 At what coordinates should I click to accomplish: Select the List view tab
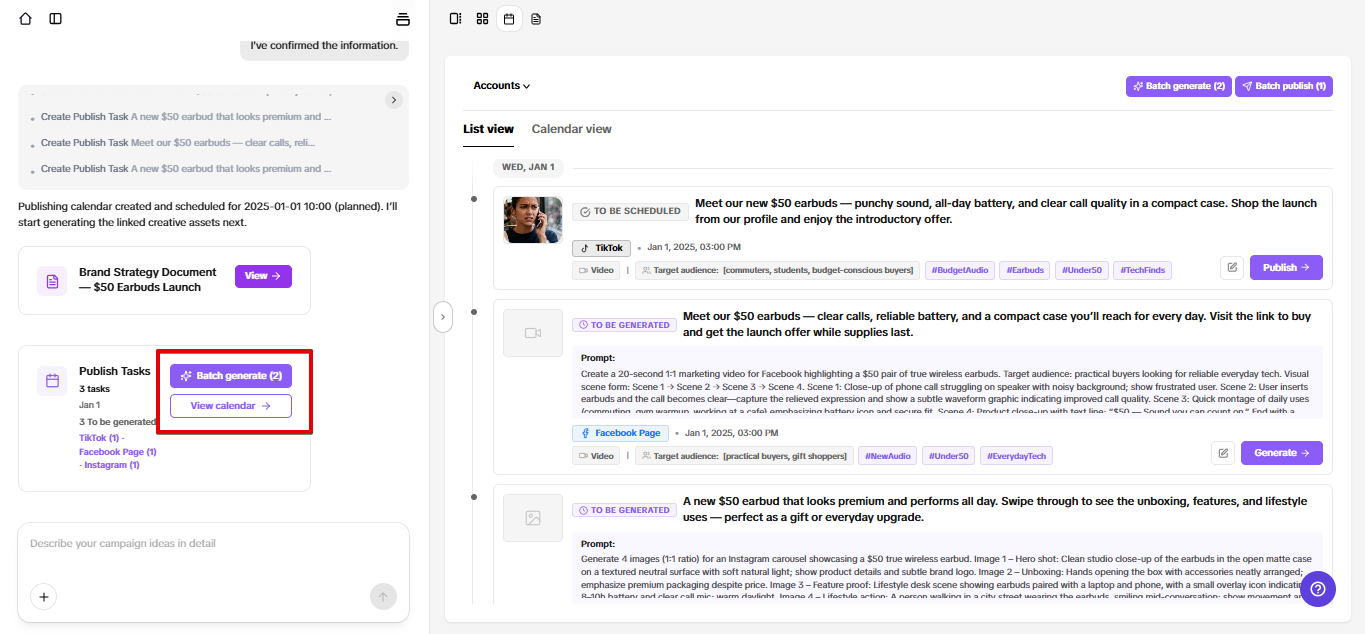(488, 129)
